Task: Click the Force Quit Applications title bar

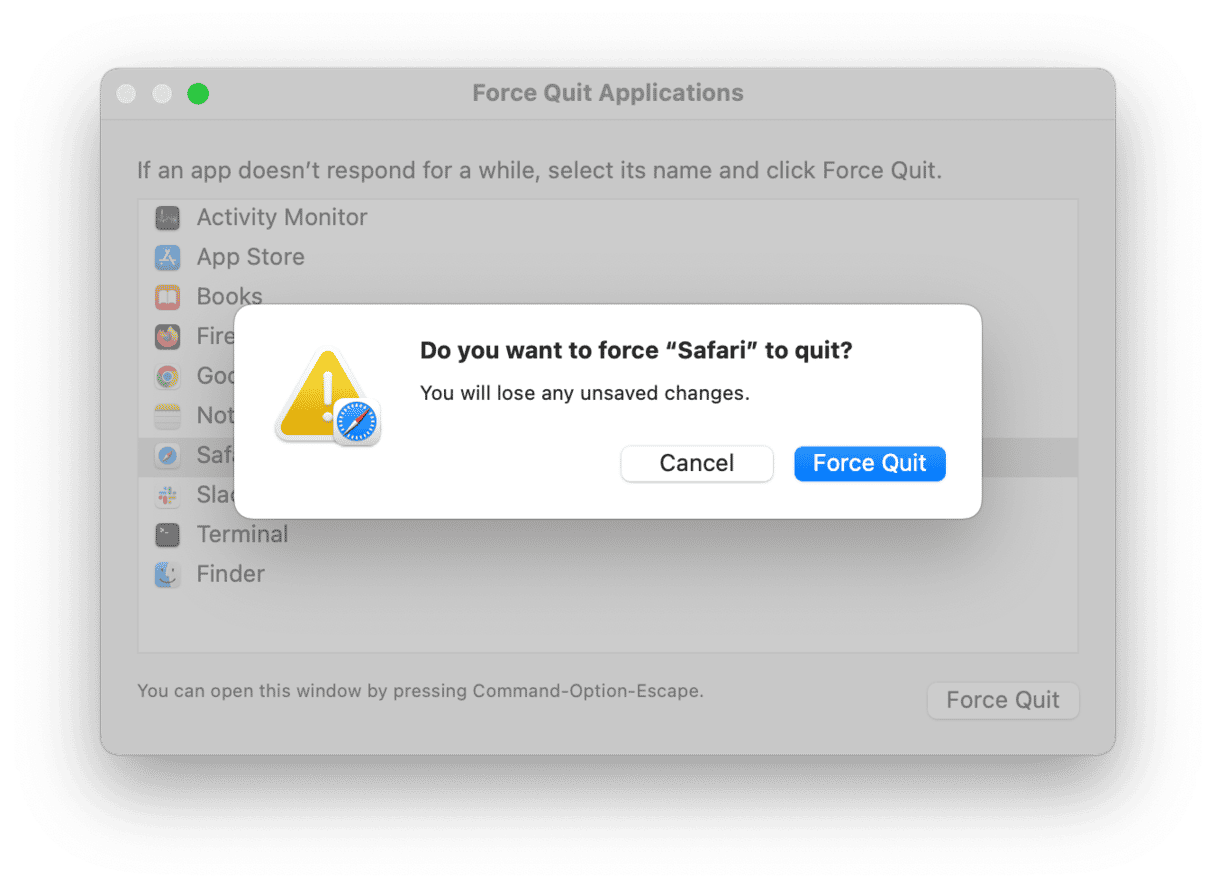Action: (x=608, y=94)
